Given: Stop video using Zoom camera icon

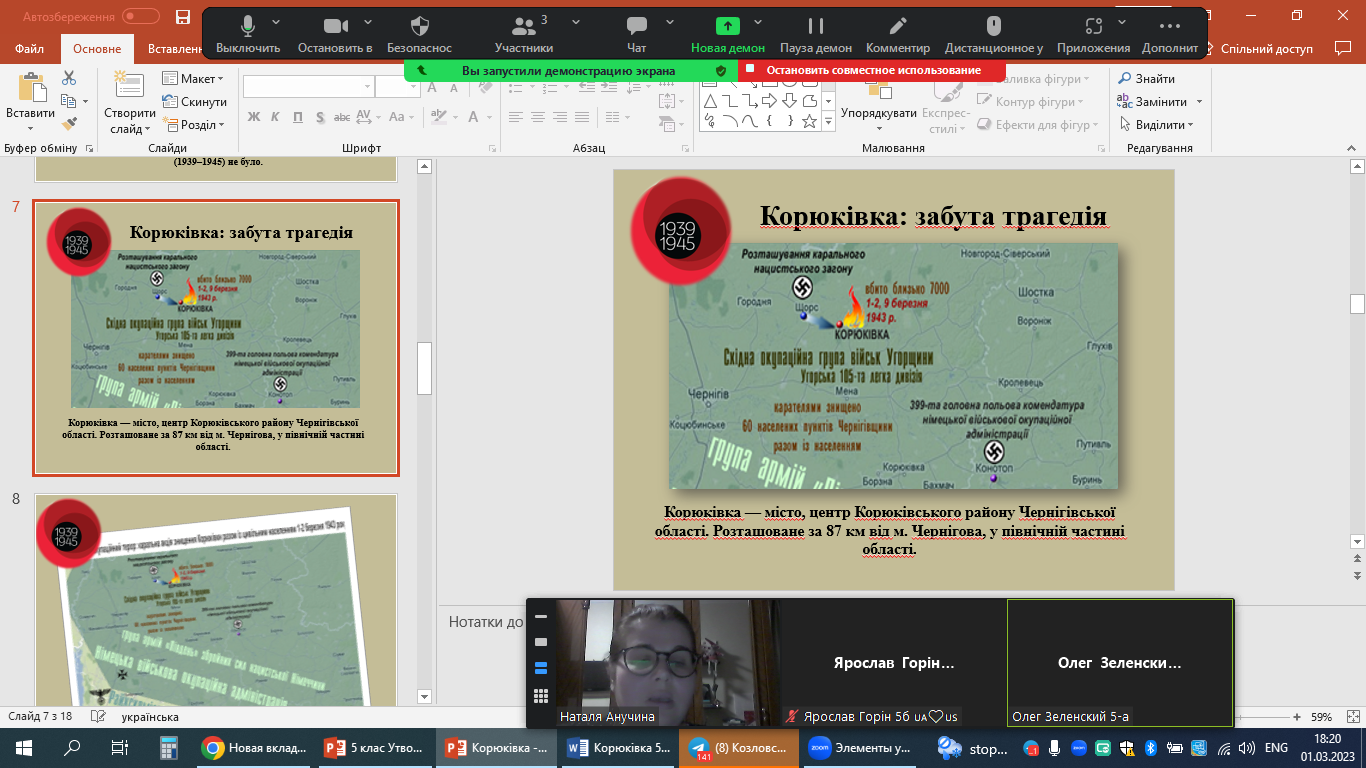Looking at the screenshot, I should click(x=335, y=27).
